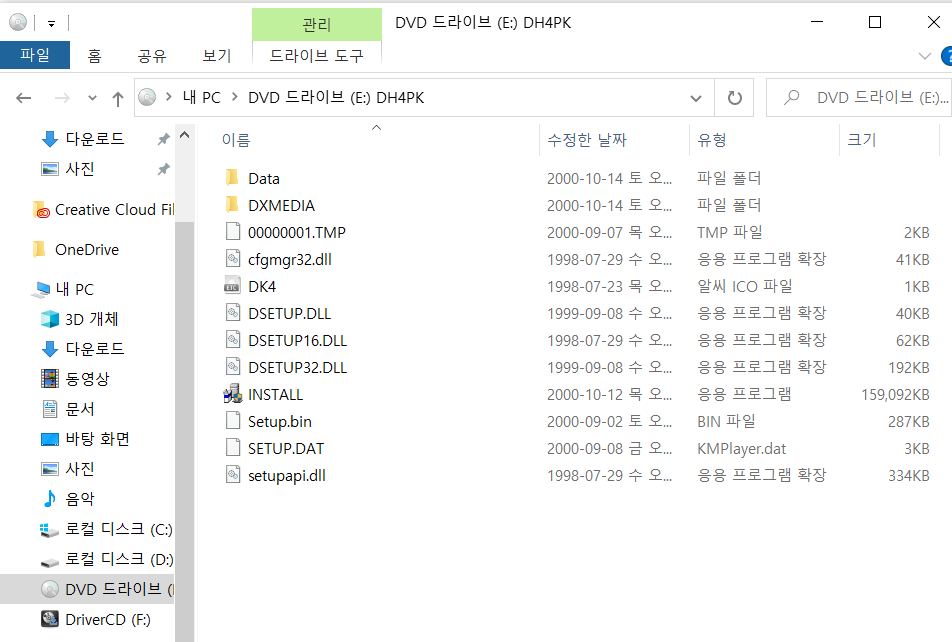
Task: Select the Setup.bin file icon
Action: 233,421
